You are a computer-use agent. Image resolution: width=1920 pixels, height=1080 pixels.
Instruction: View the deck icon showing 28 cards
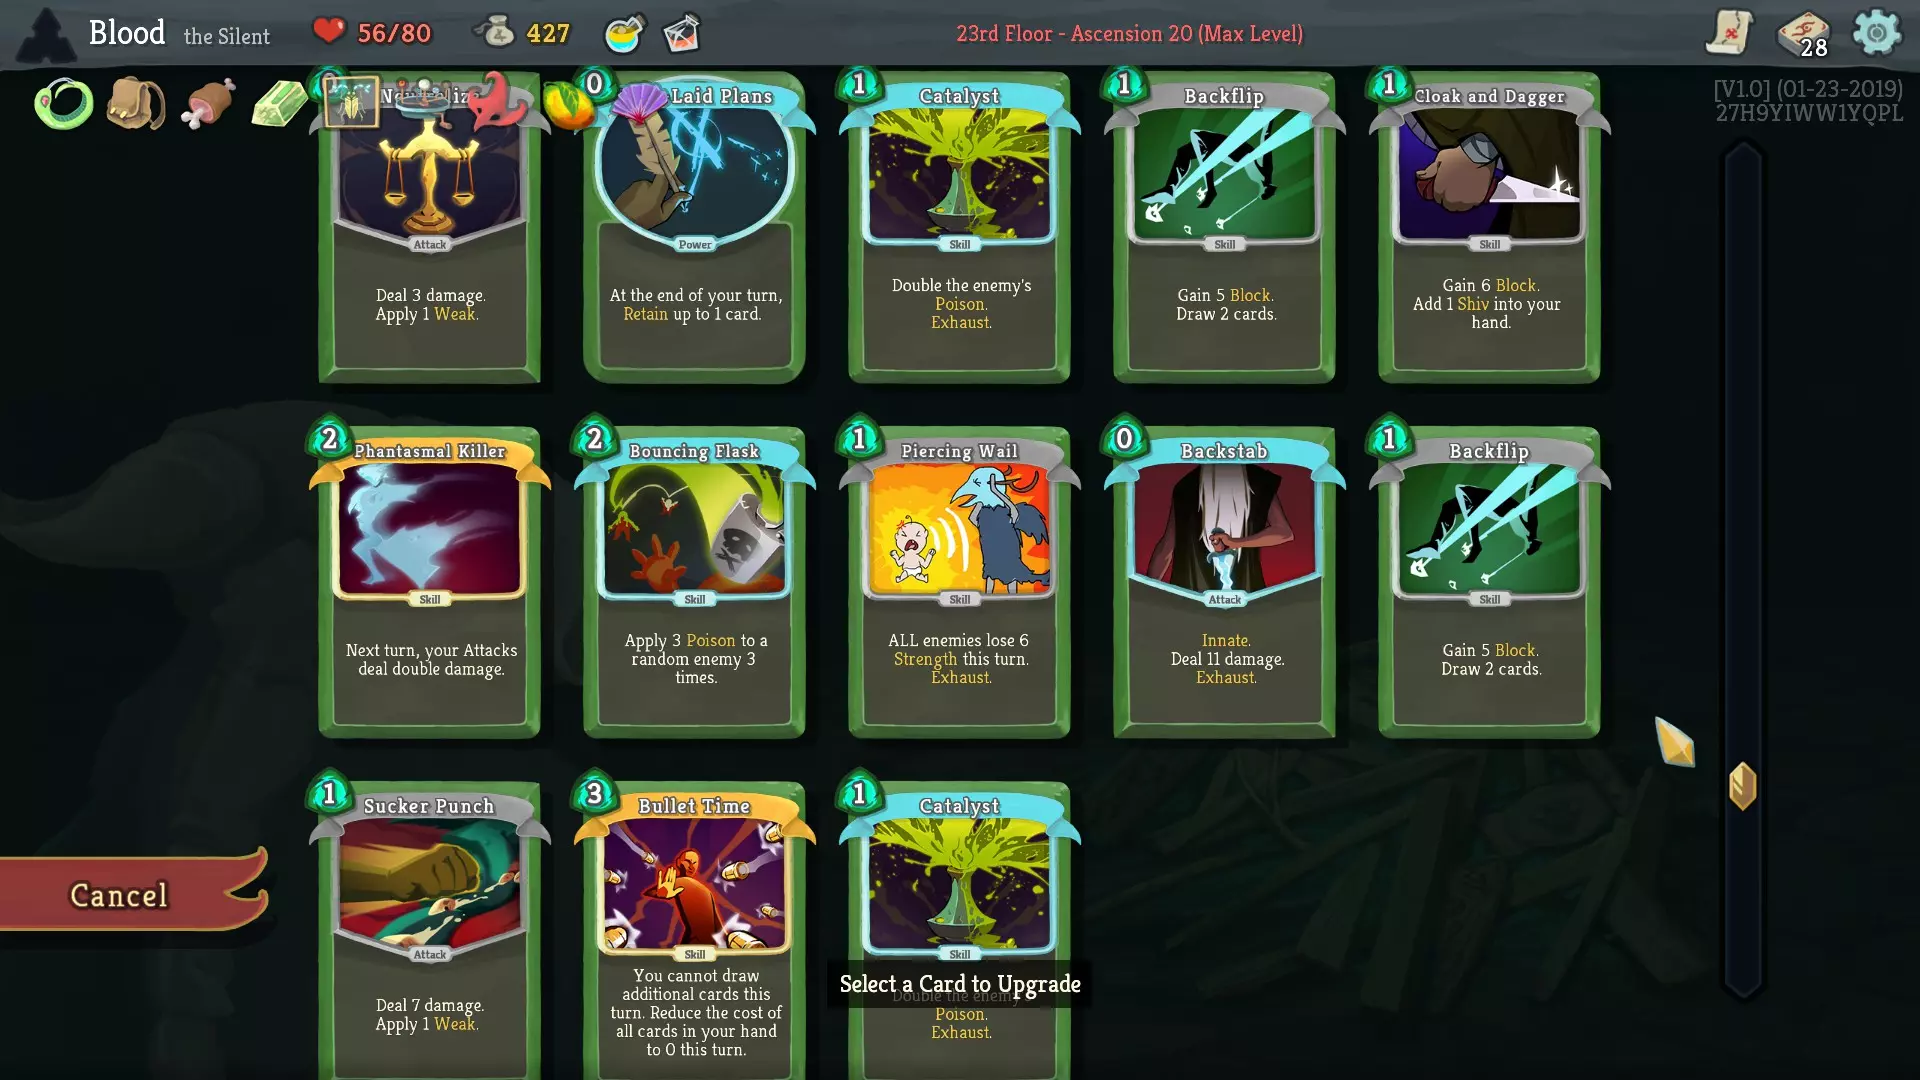point(1804,34)
